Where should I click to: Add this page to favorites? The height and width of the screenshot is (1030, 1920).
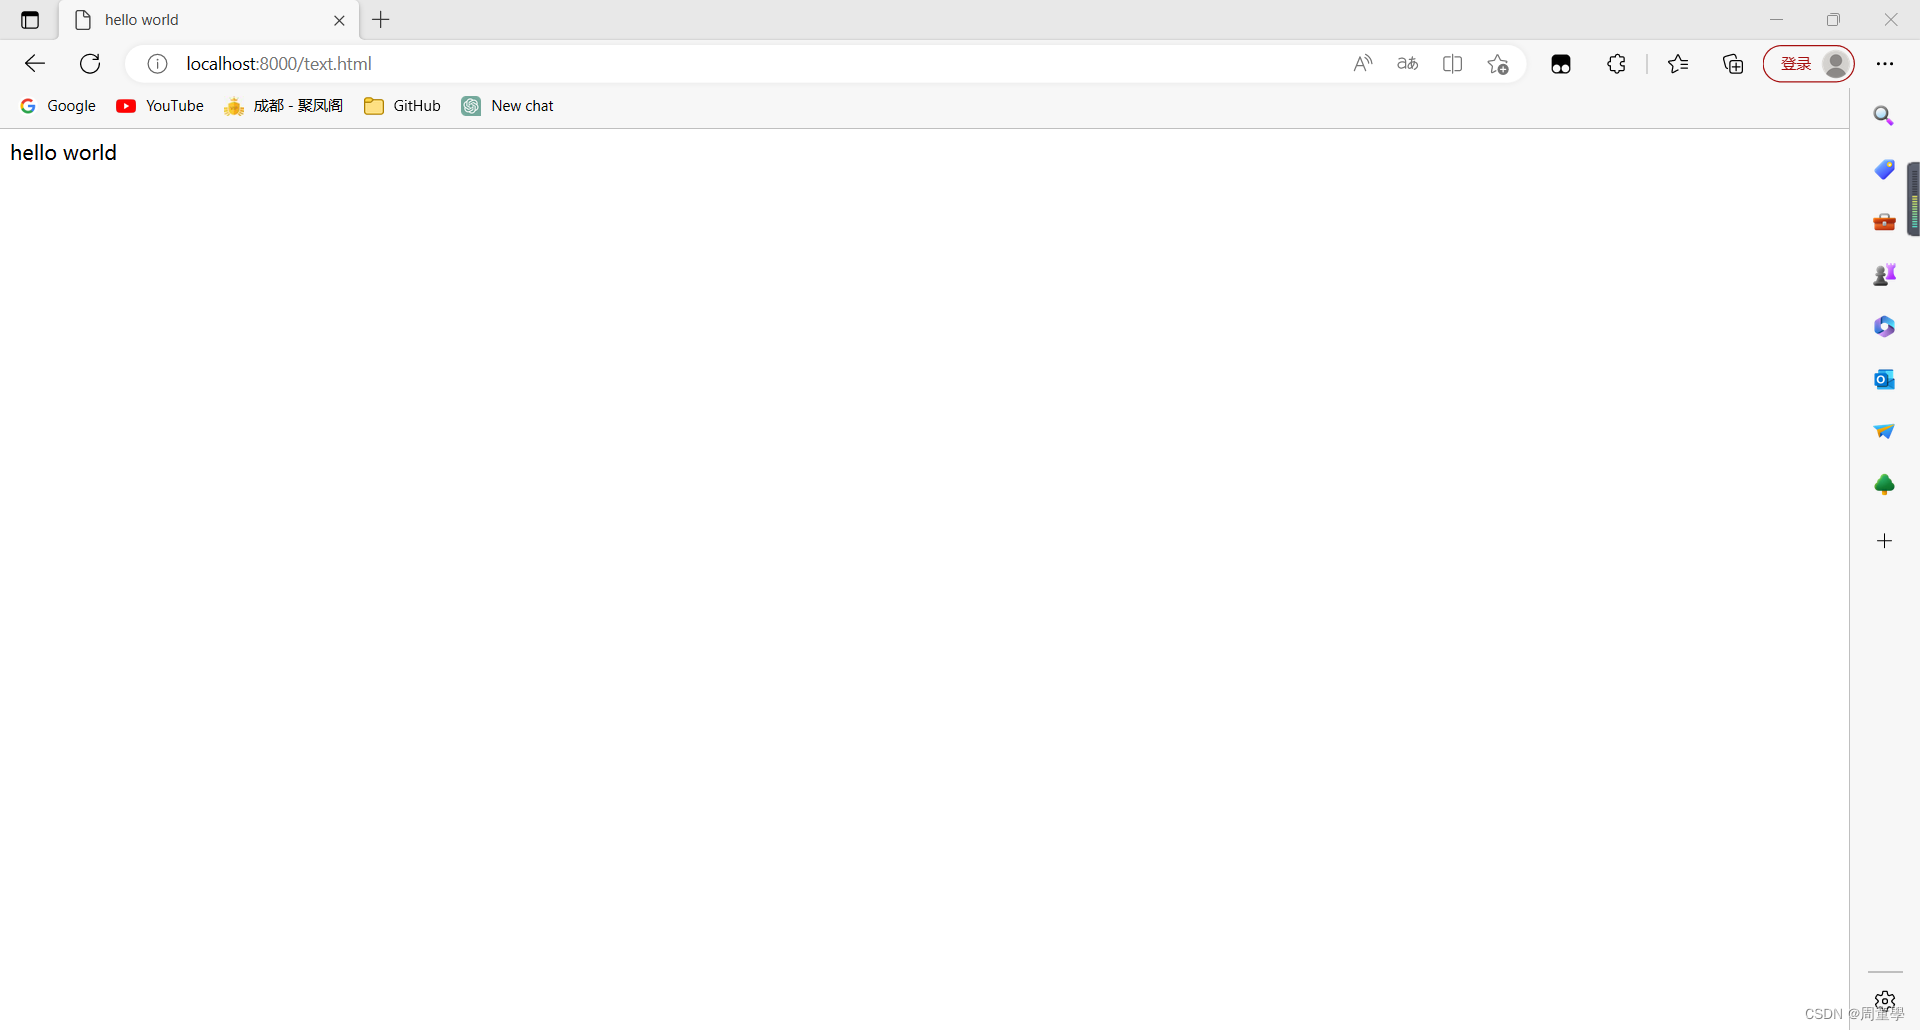pos(1498,63)
